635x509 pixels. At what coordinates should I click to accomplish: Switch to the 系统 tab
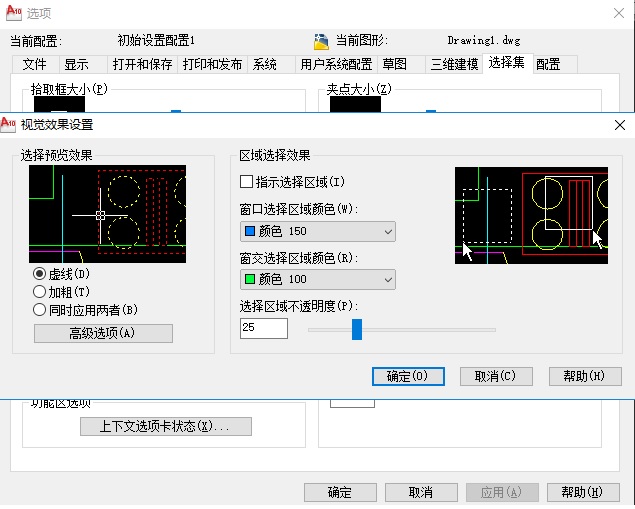tap(271, 64)
